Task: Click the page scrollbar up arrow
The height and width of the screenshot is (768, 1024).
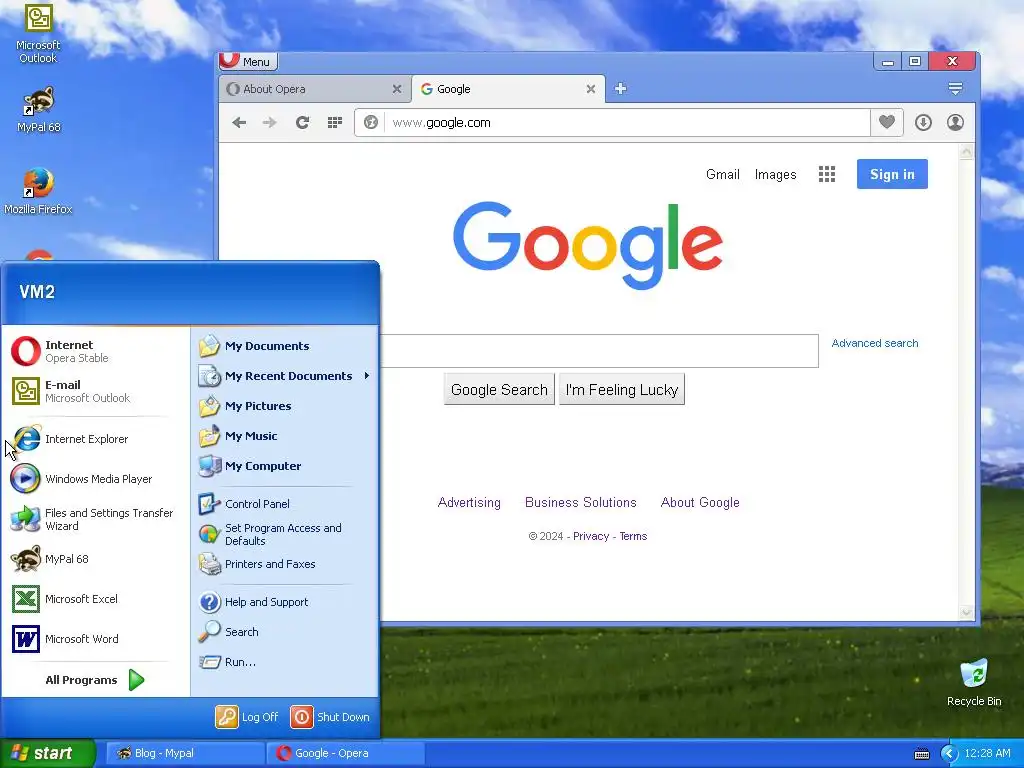Action: point(967,152)
